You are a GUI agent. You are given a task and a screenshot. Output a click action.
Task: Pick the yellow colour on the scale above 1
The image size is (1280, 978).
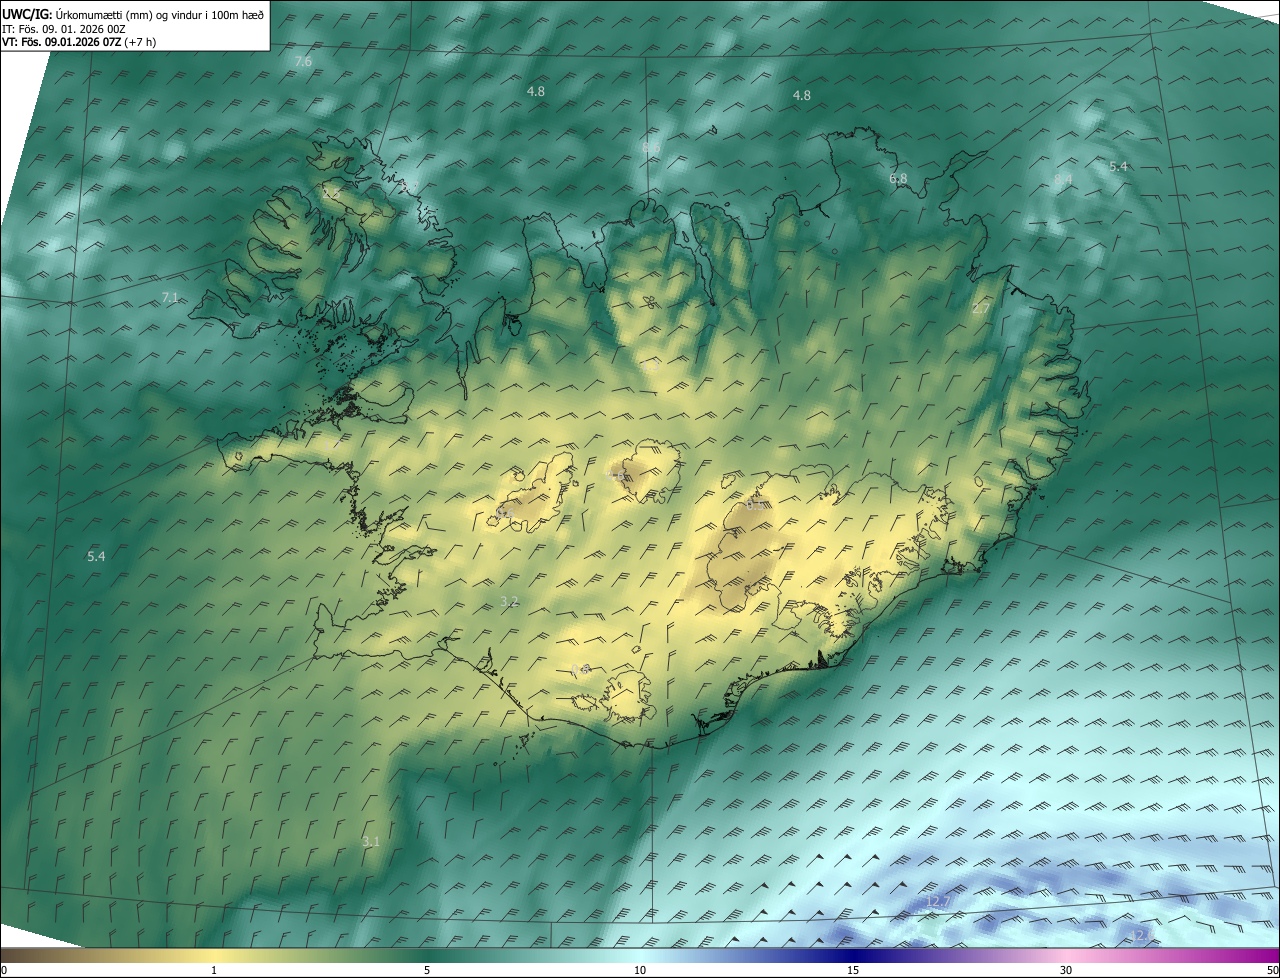[x=214, y=955]
